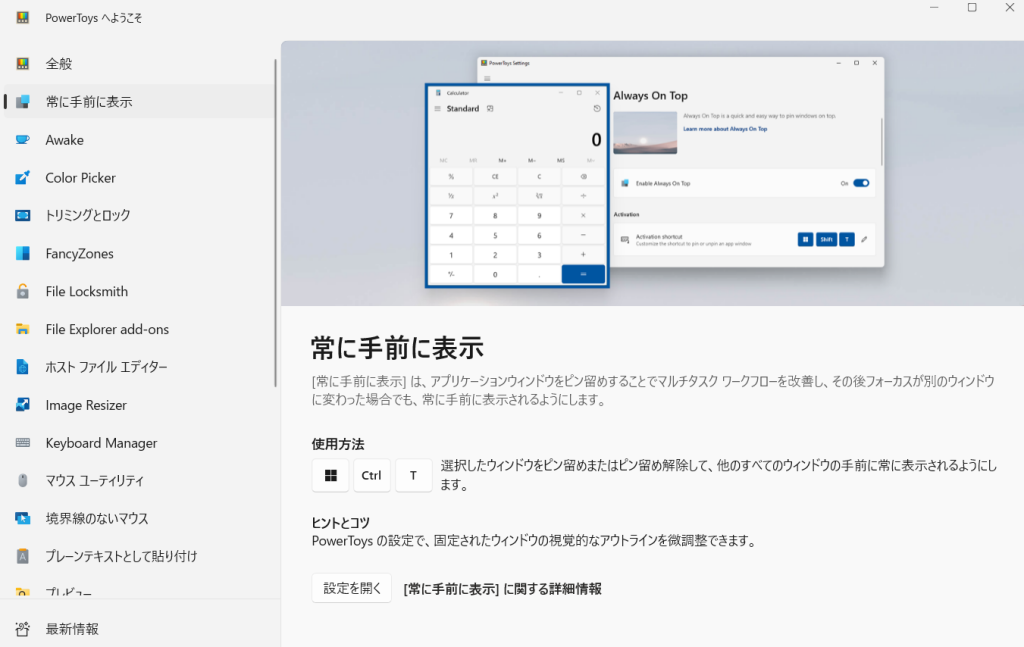Click the Awake coffee cup icon

coord(23,140)
